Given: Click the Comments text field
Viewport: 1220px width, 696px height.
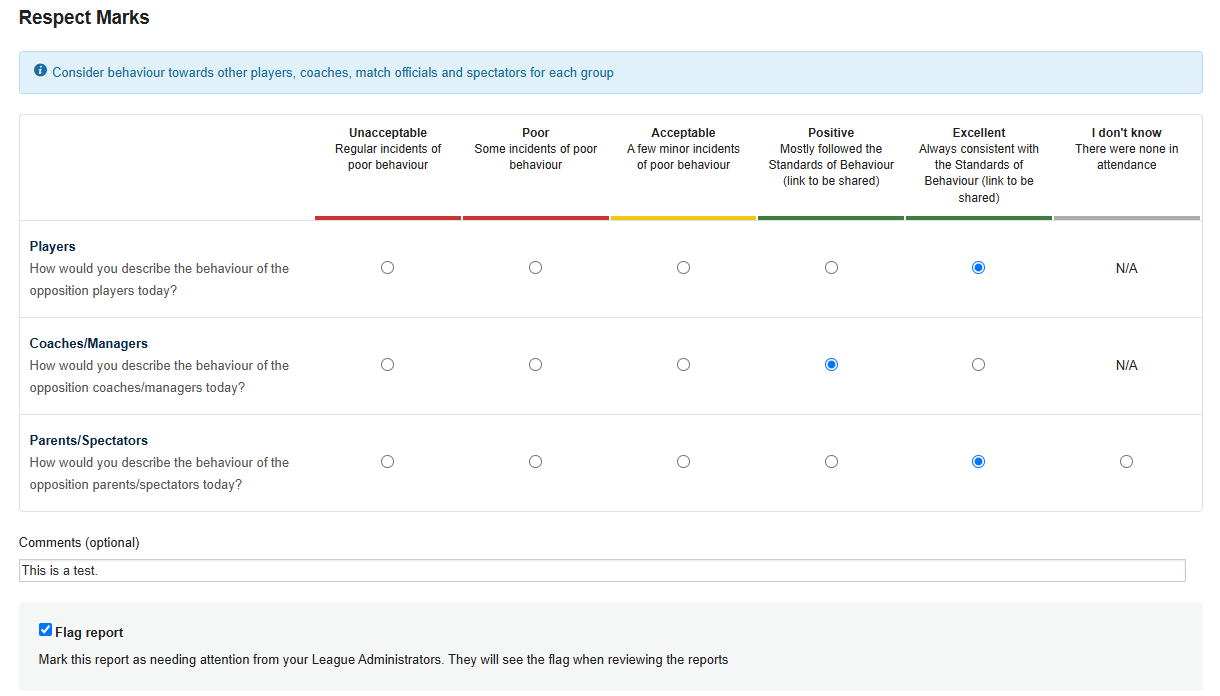Looking at the screenshot, I should pyautogui.click(x=602, y=570).
